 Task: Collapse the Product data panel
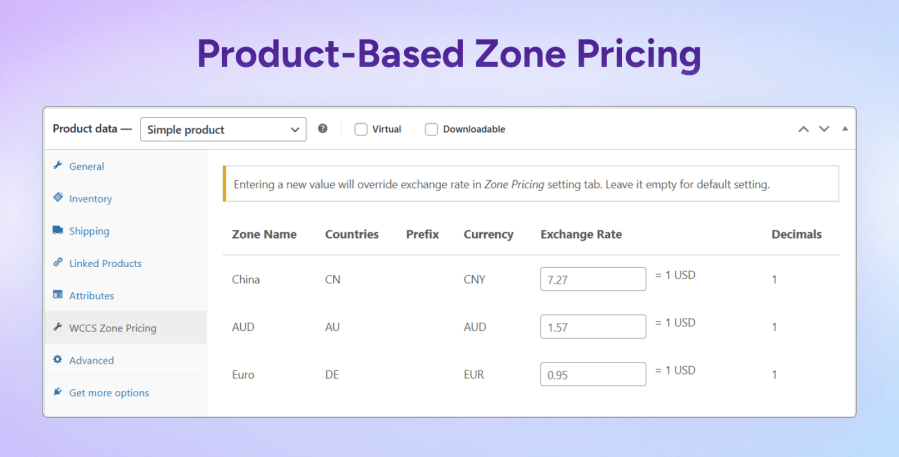click(x=845, y=129)
